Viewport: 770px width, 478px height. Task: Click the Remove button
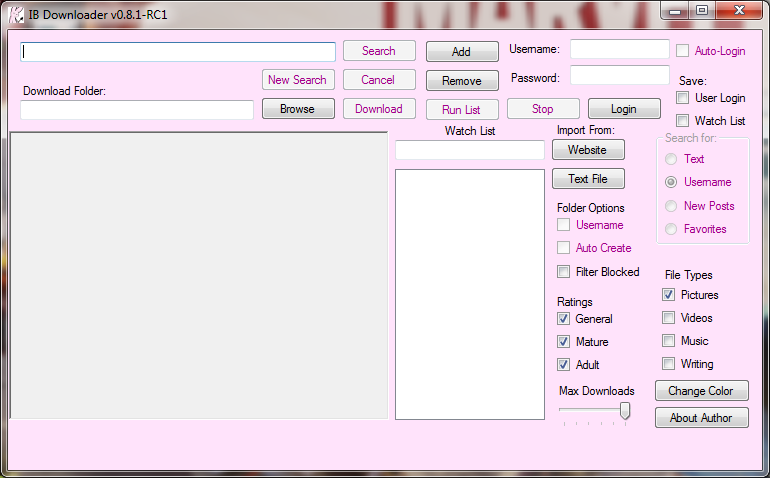(462, 81)
